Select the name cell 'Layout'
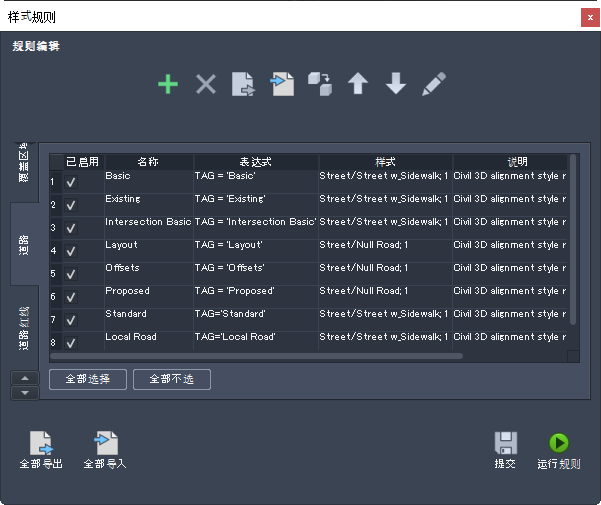This screenshot has width=601, height=505. (149, 251)
